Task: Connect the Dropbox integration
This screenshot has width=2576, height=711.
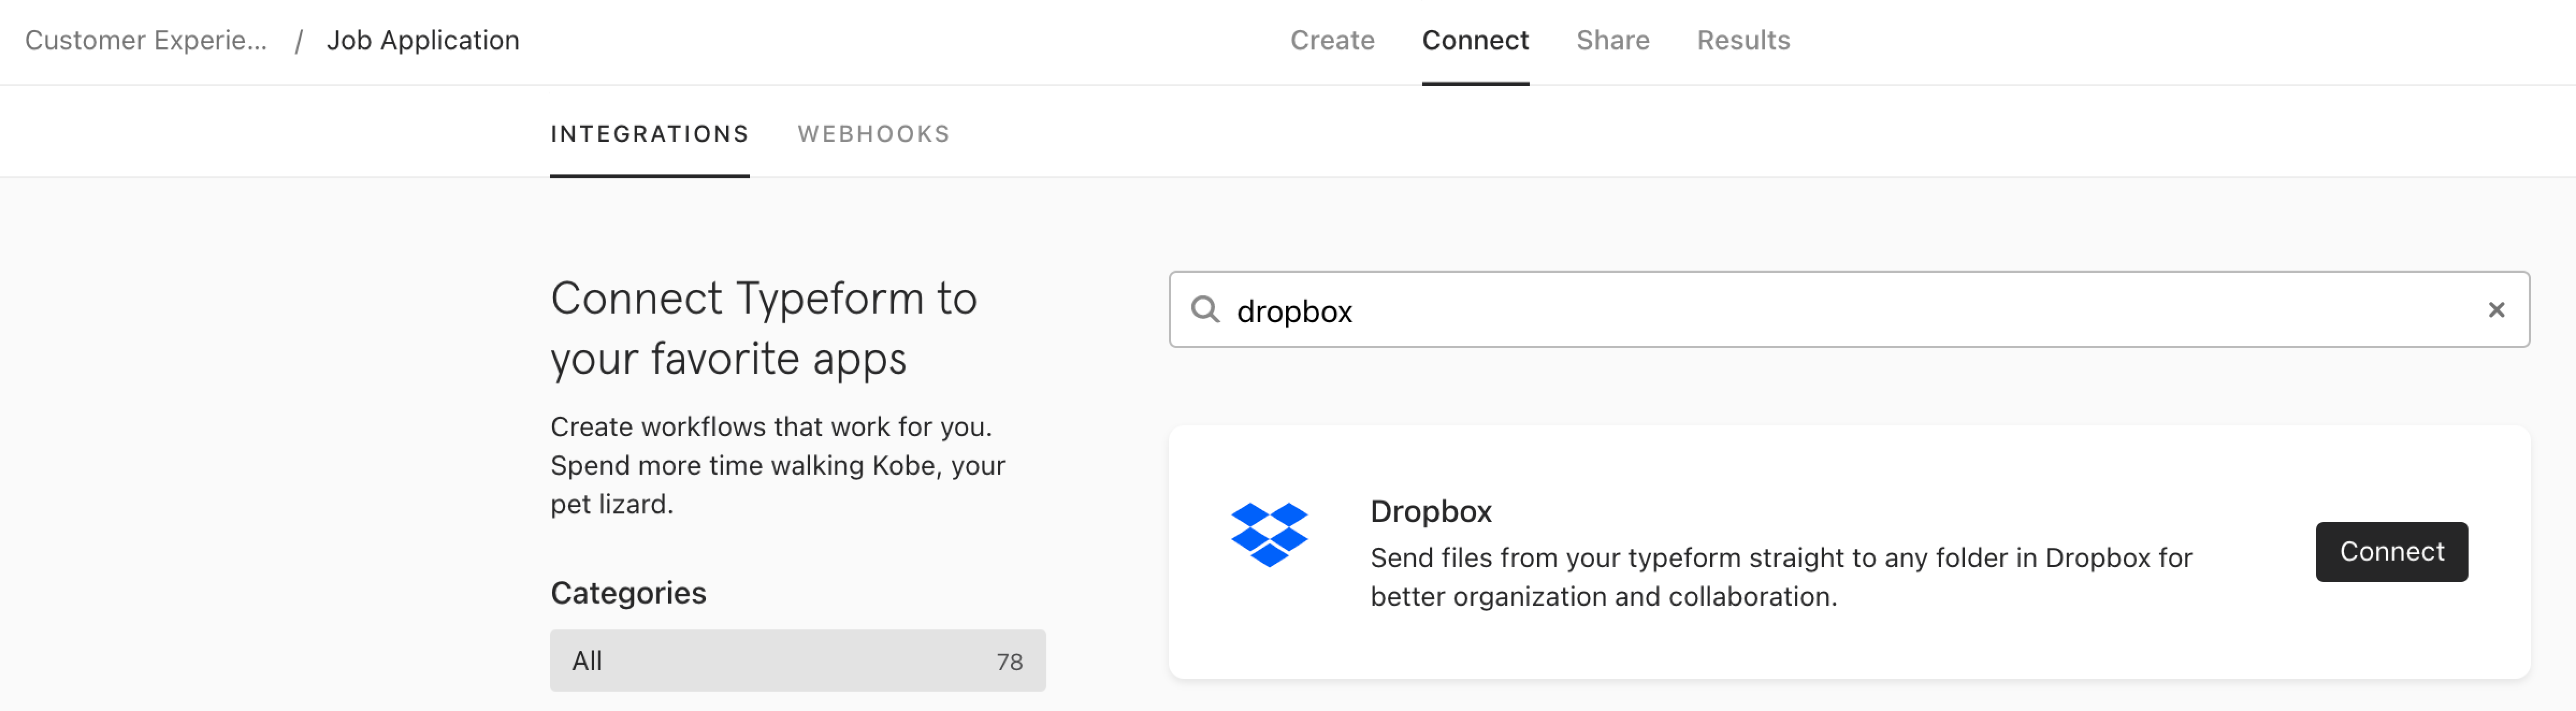Action: tap(2391, 551)
